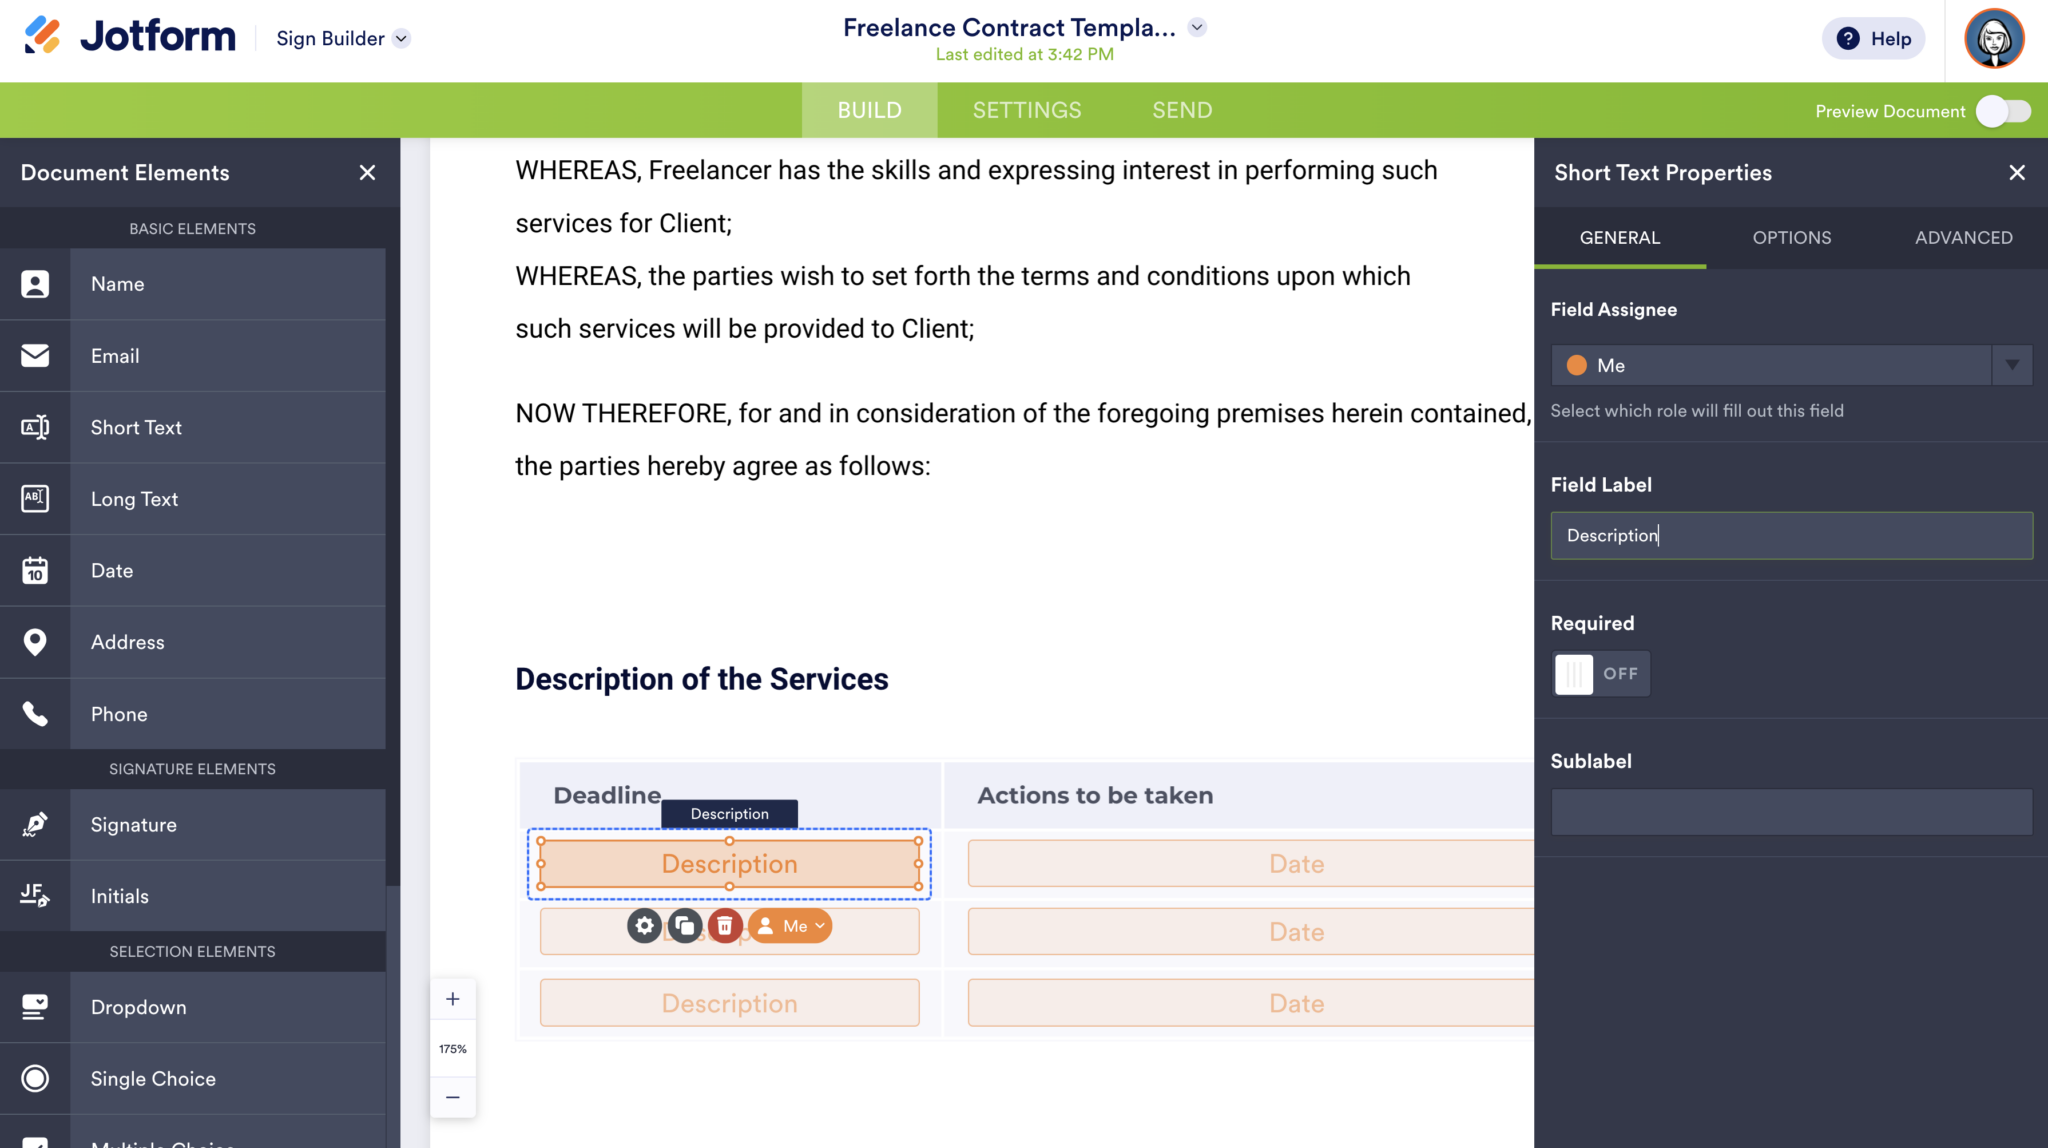
Task: Select the Name element icon
Action: tap(36, 284)
